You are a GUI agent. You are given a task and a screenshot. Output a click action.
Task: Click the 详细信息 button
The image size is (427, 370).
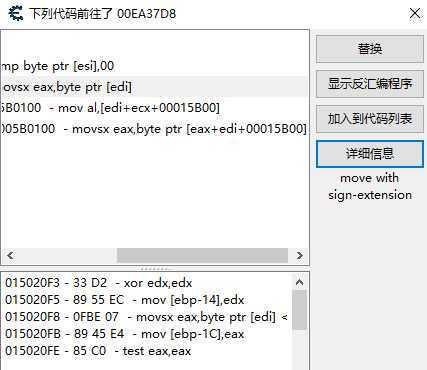click(370, 154)
